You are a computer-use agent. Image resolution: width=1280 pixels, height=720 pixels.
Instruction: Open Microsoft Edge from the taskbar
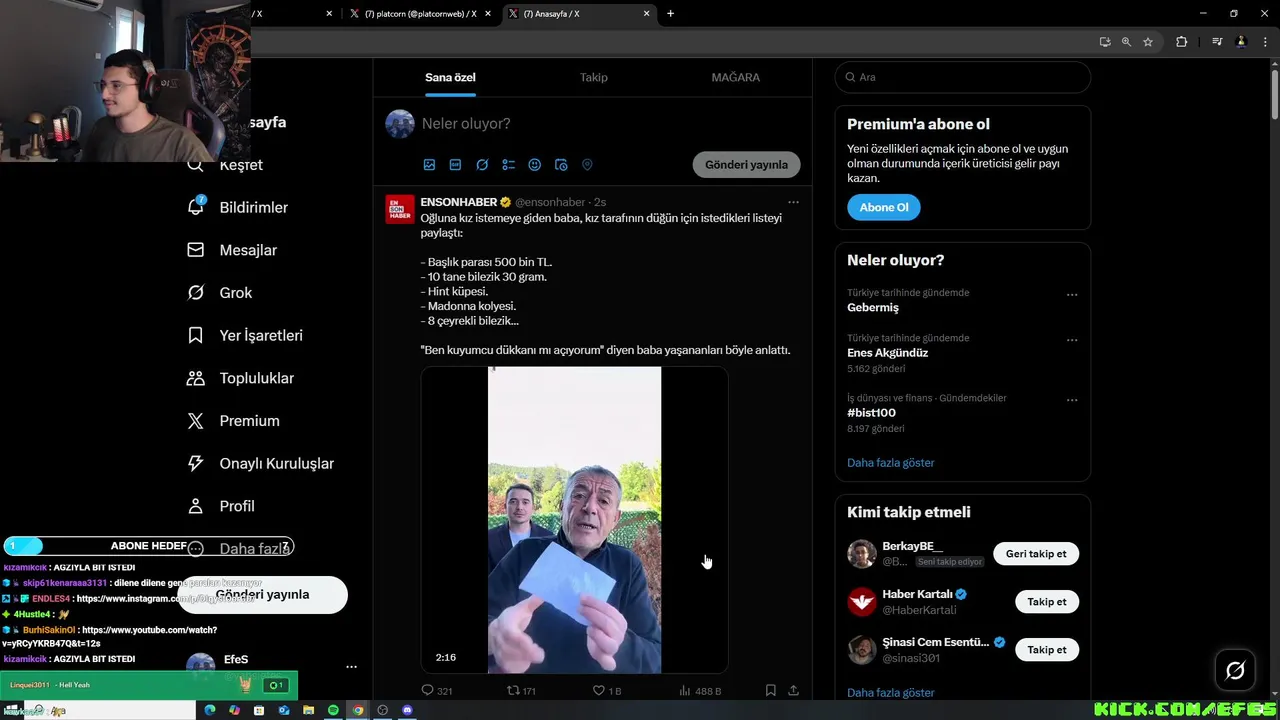point(210,710)
